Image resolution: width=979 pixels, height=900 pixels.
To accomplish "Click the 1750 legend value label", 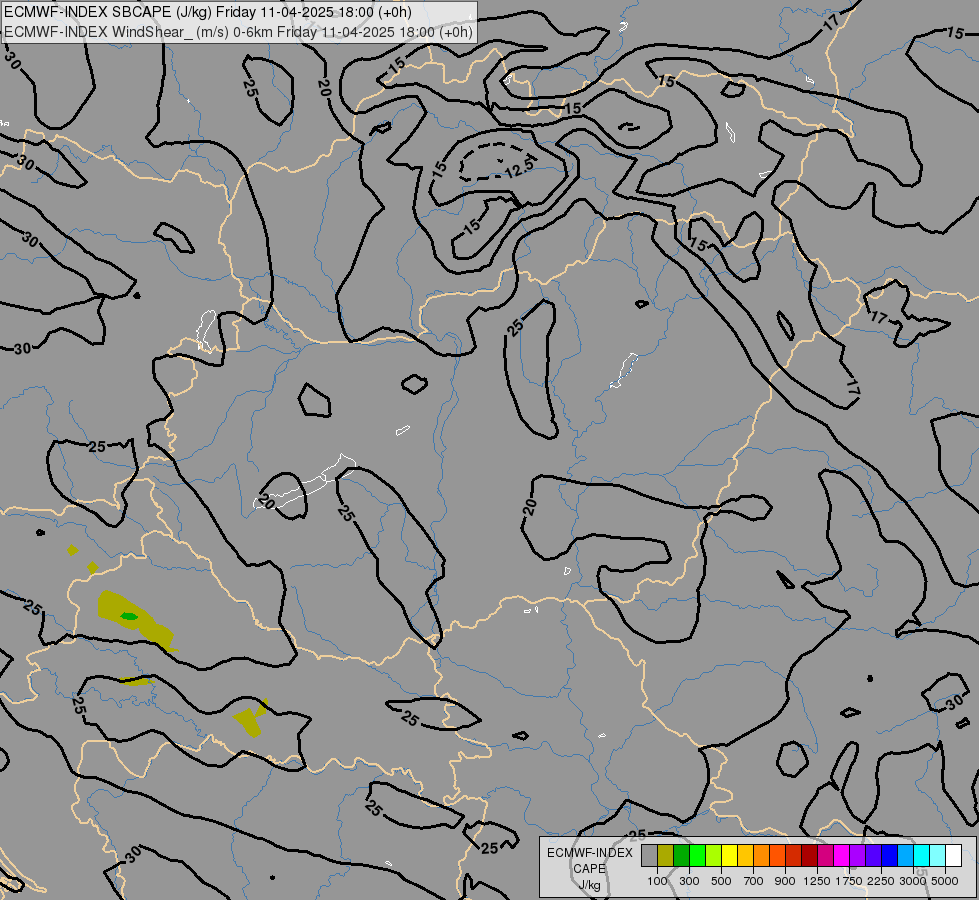I will 849,881.
